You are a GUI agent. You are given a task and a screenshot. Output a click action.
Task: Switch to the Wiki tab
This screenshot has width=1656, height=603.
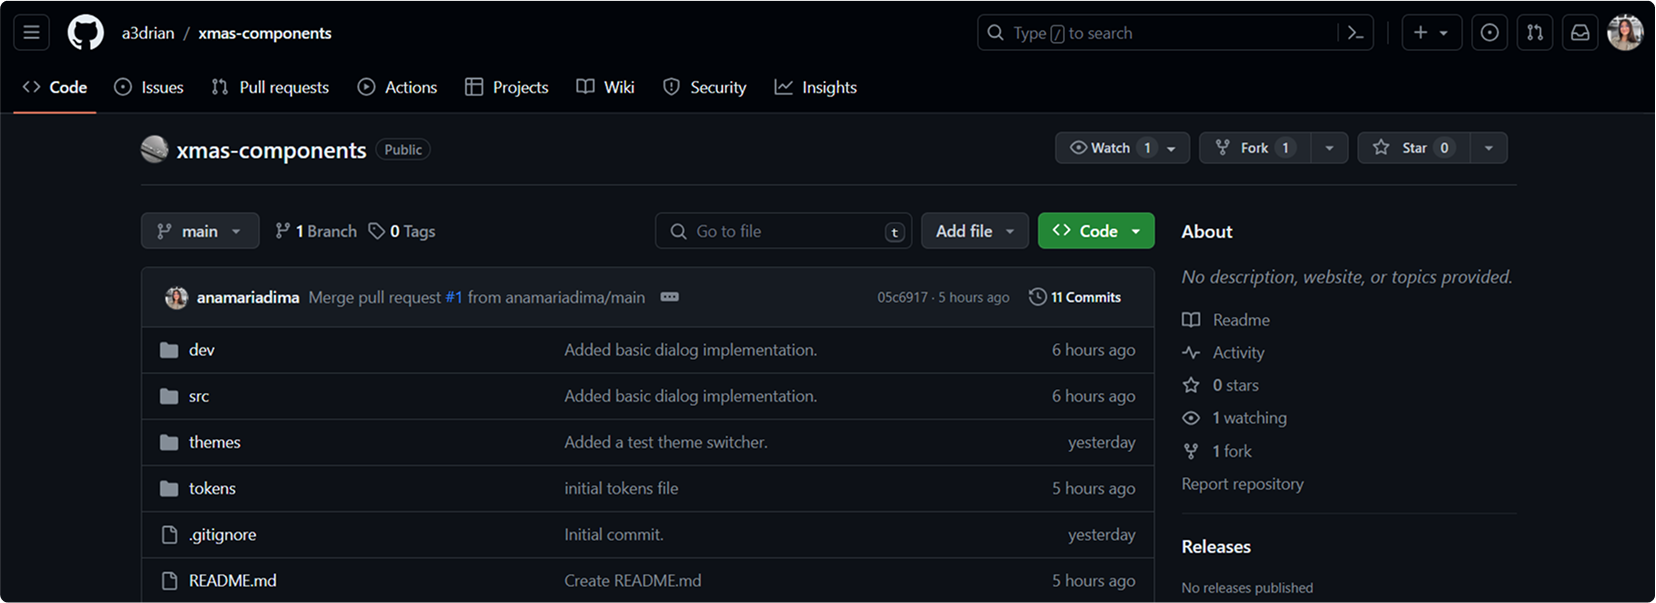606,88
